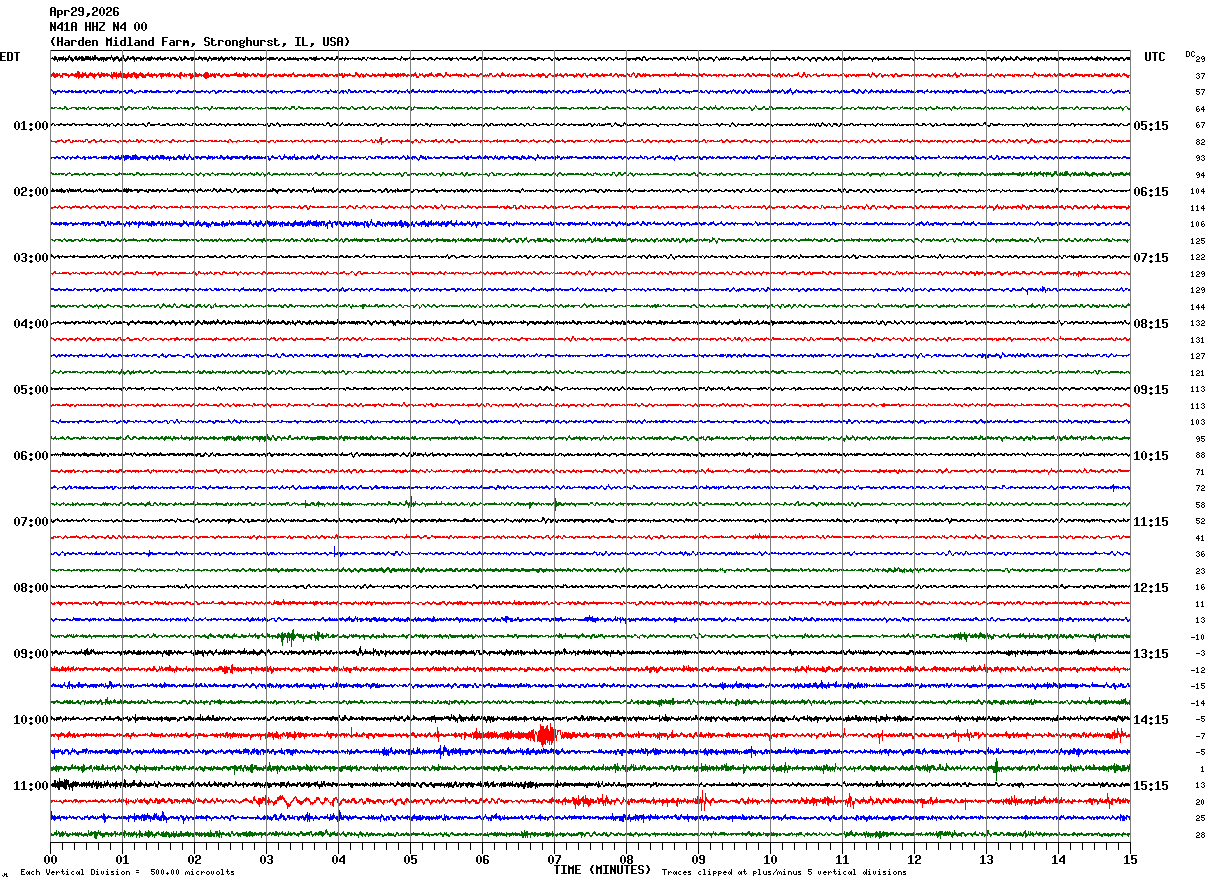Click the 'UTC' timezone label

(x=1155, y=57)
